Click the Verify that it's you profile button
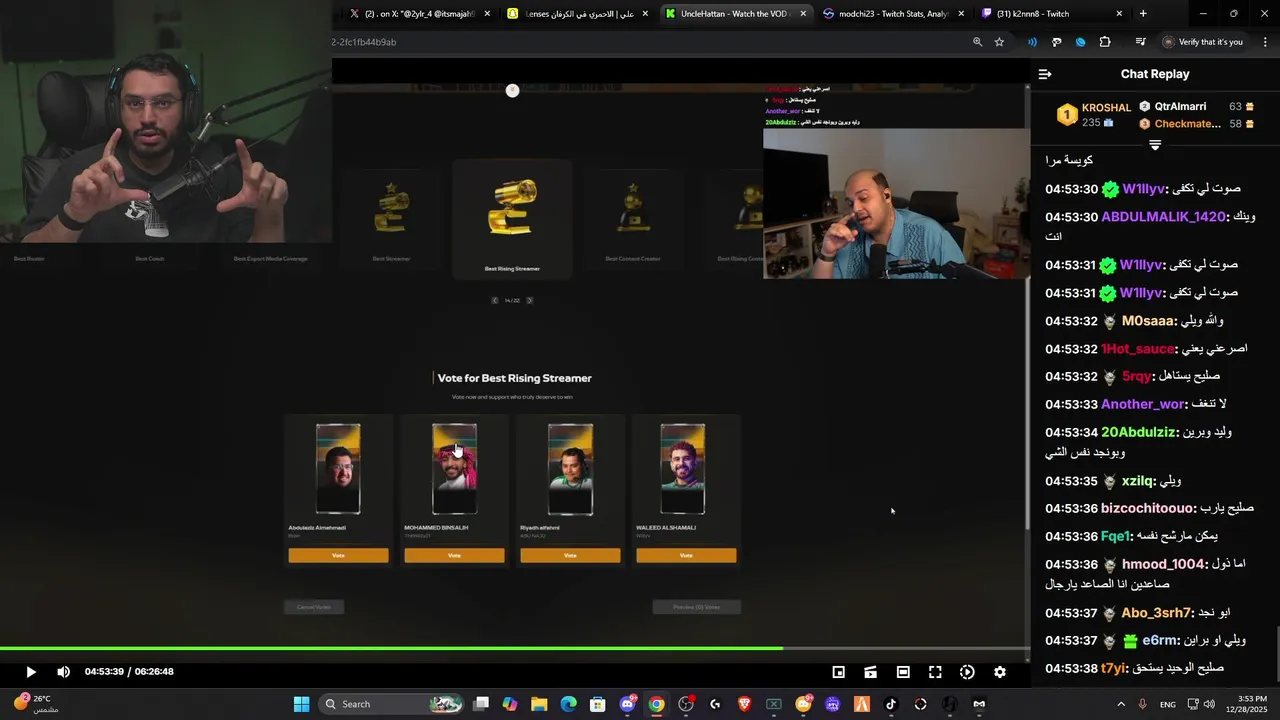This screenshot has width=1280, height=720. pos(1203,42)
